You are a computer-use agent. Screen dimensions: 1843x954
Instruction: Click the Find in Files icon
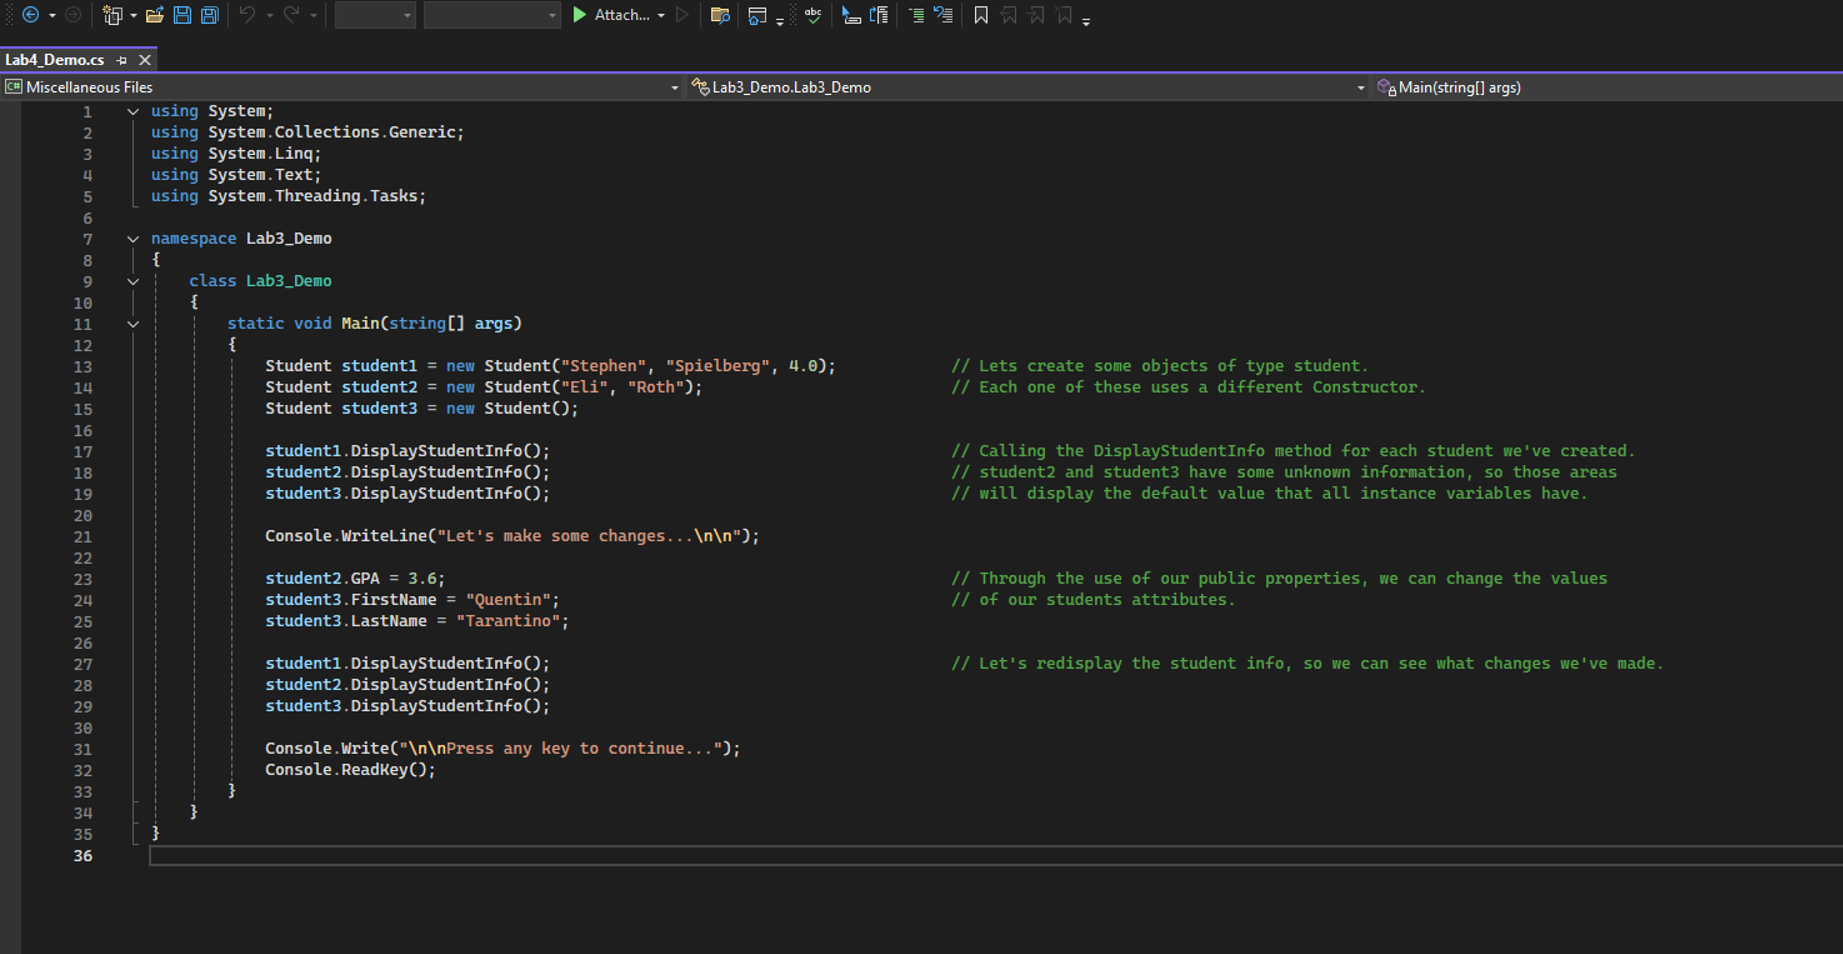tap(719, 15)
